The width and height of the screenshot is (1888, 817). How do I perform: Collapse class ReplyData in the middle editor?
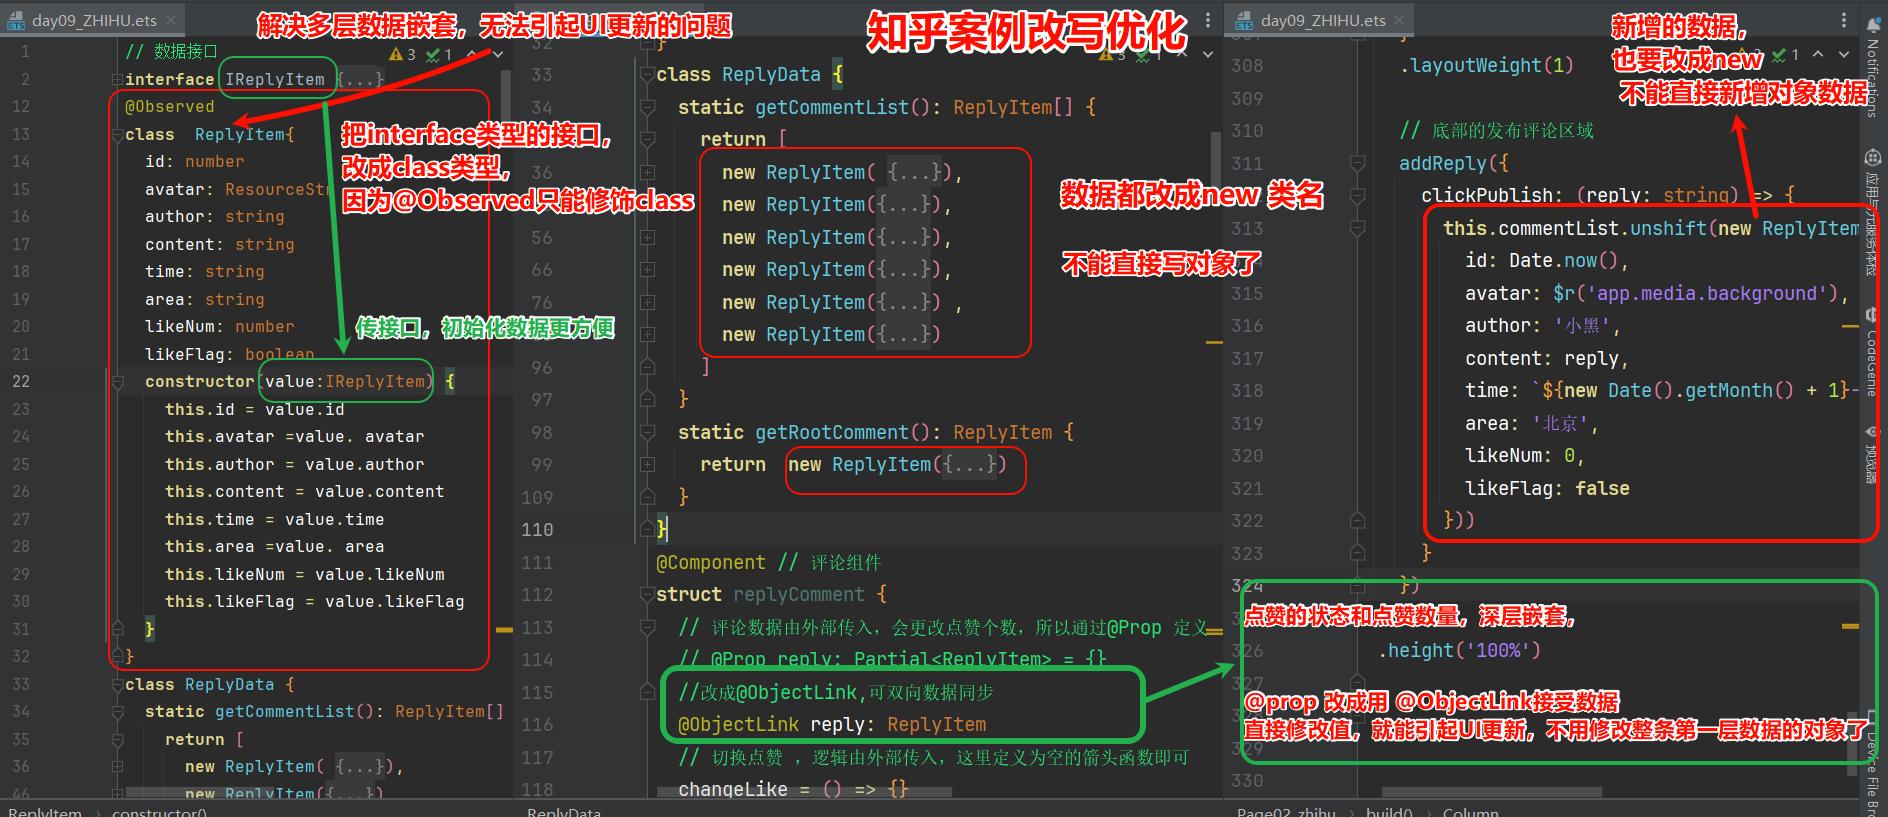click(x=647, y=75)
